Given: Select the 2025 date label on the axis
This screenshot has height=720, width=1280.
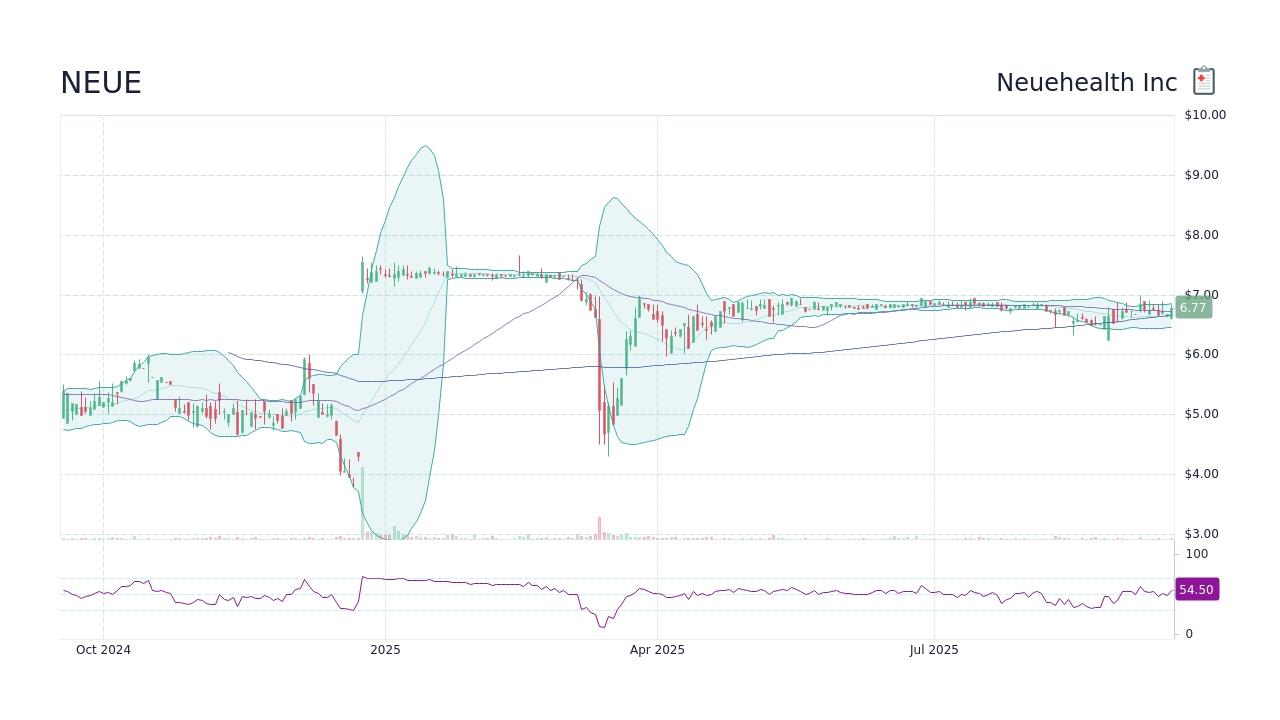Looking at the screenshot, I should 385,649.
